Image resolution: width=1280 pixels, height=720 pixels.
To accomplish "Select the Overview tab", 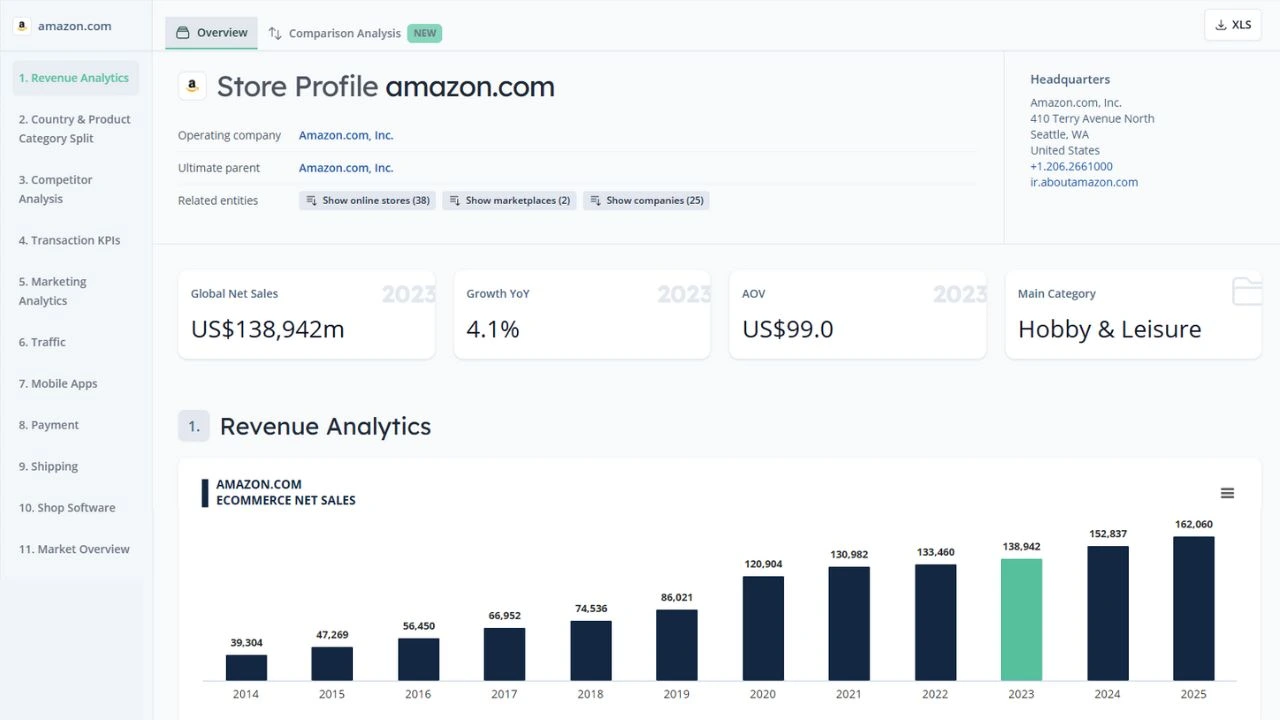I will (211, 32).
